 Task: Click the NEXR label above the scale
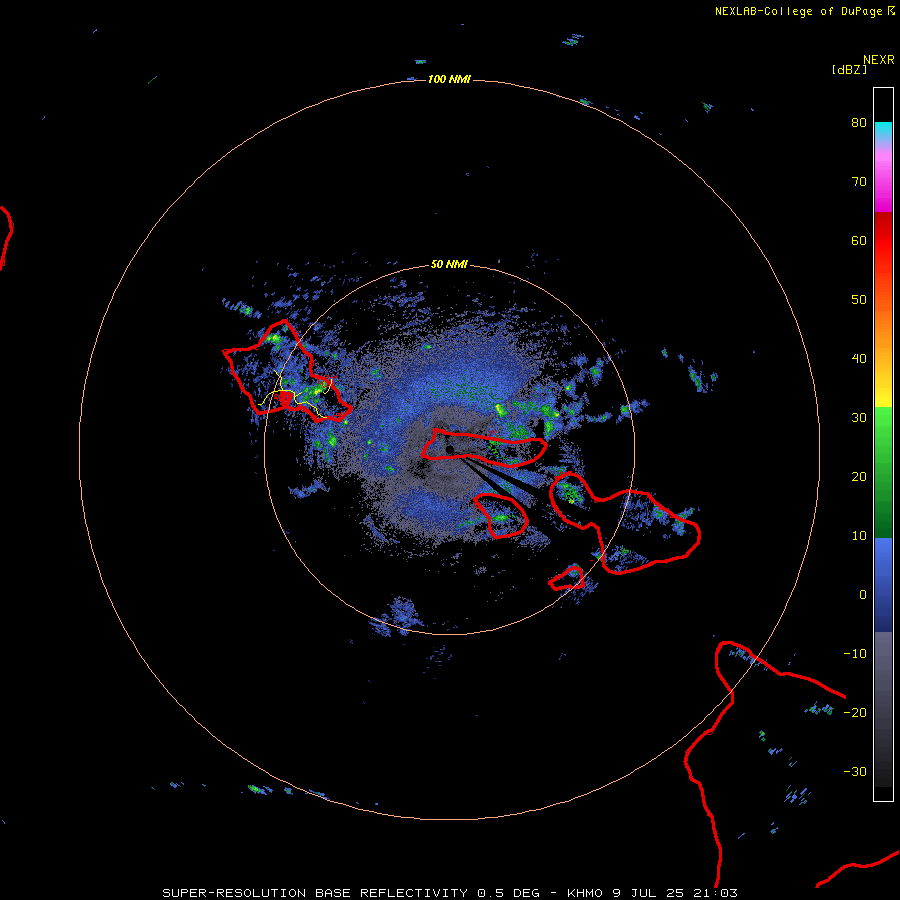coord(878,60)
